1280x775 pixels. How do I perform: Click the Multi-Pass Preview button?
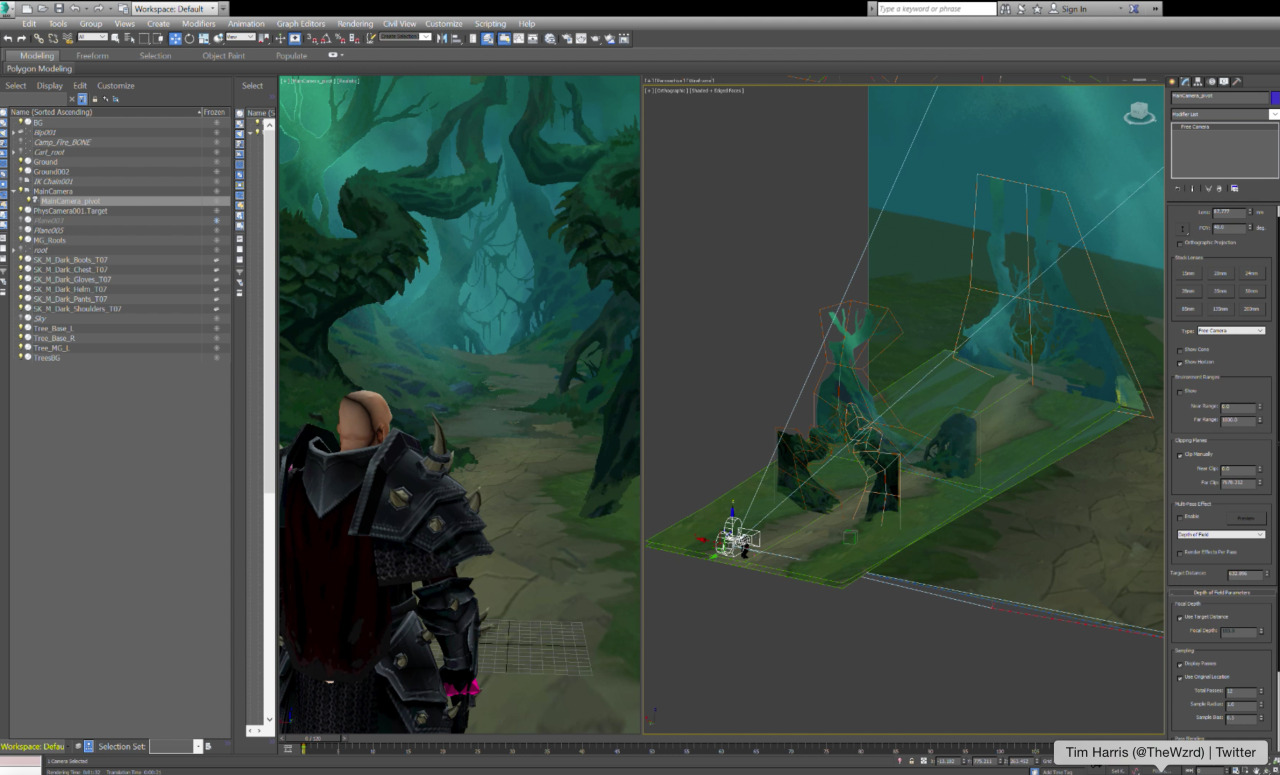pyautogui.click(x=1247, y=518)
